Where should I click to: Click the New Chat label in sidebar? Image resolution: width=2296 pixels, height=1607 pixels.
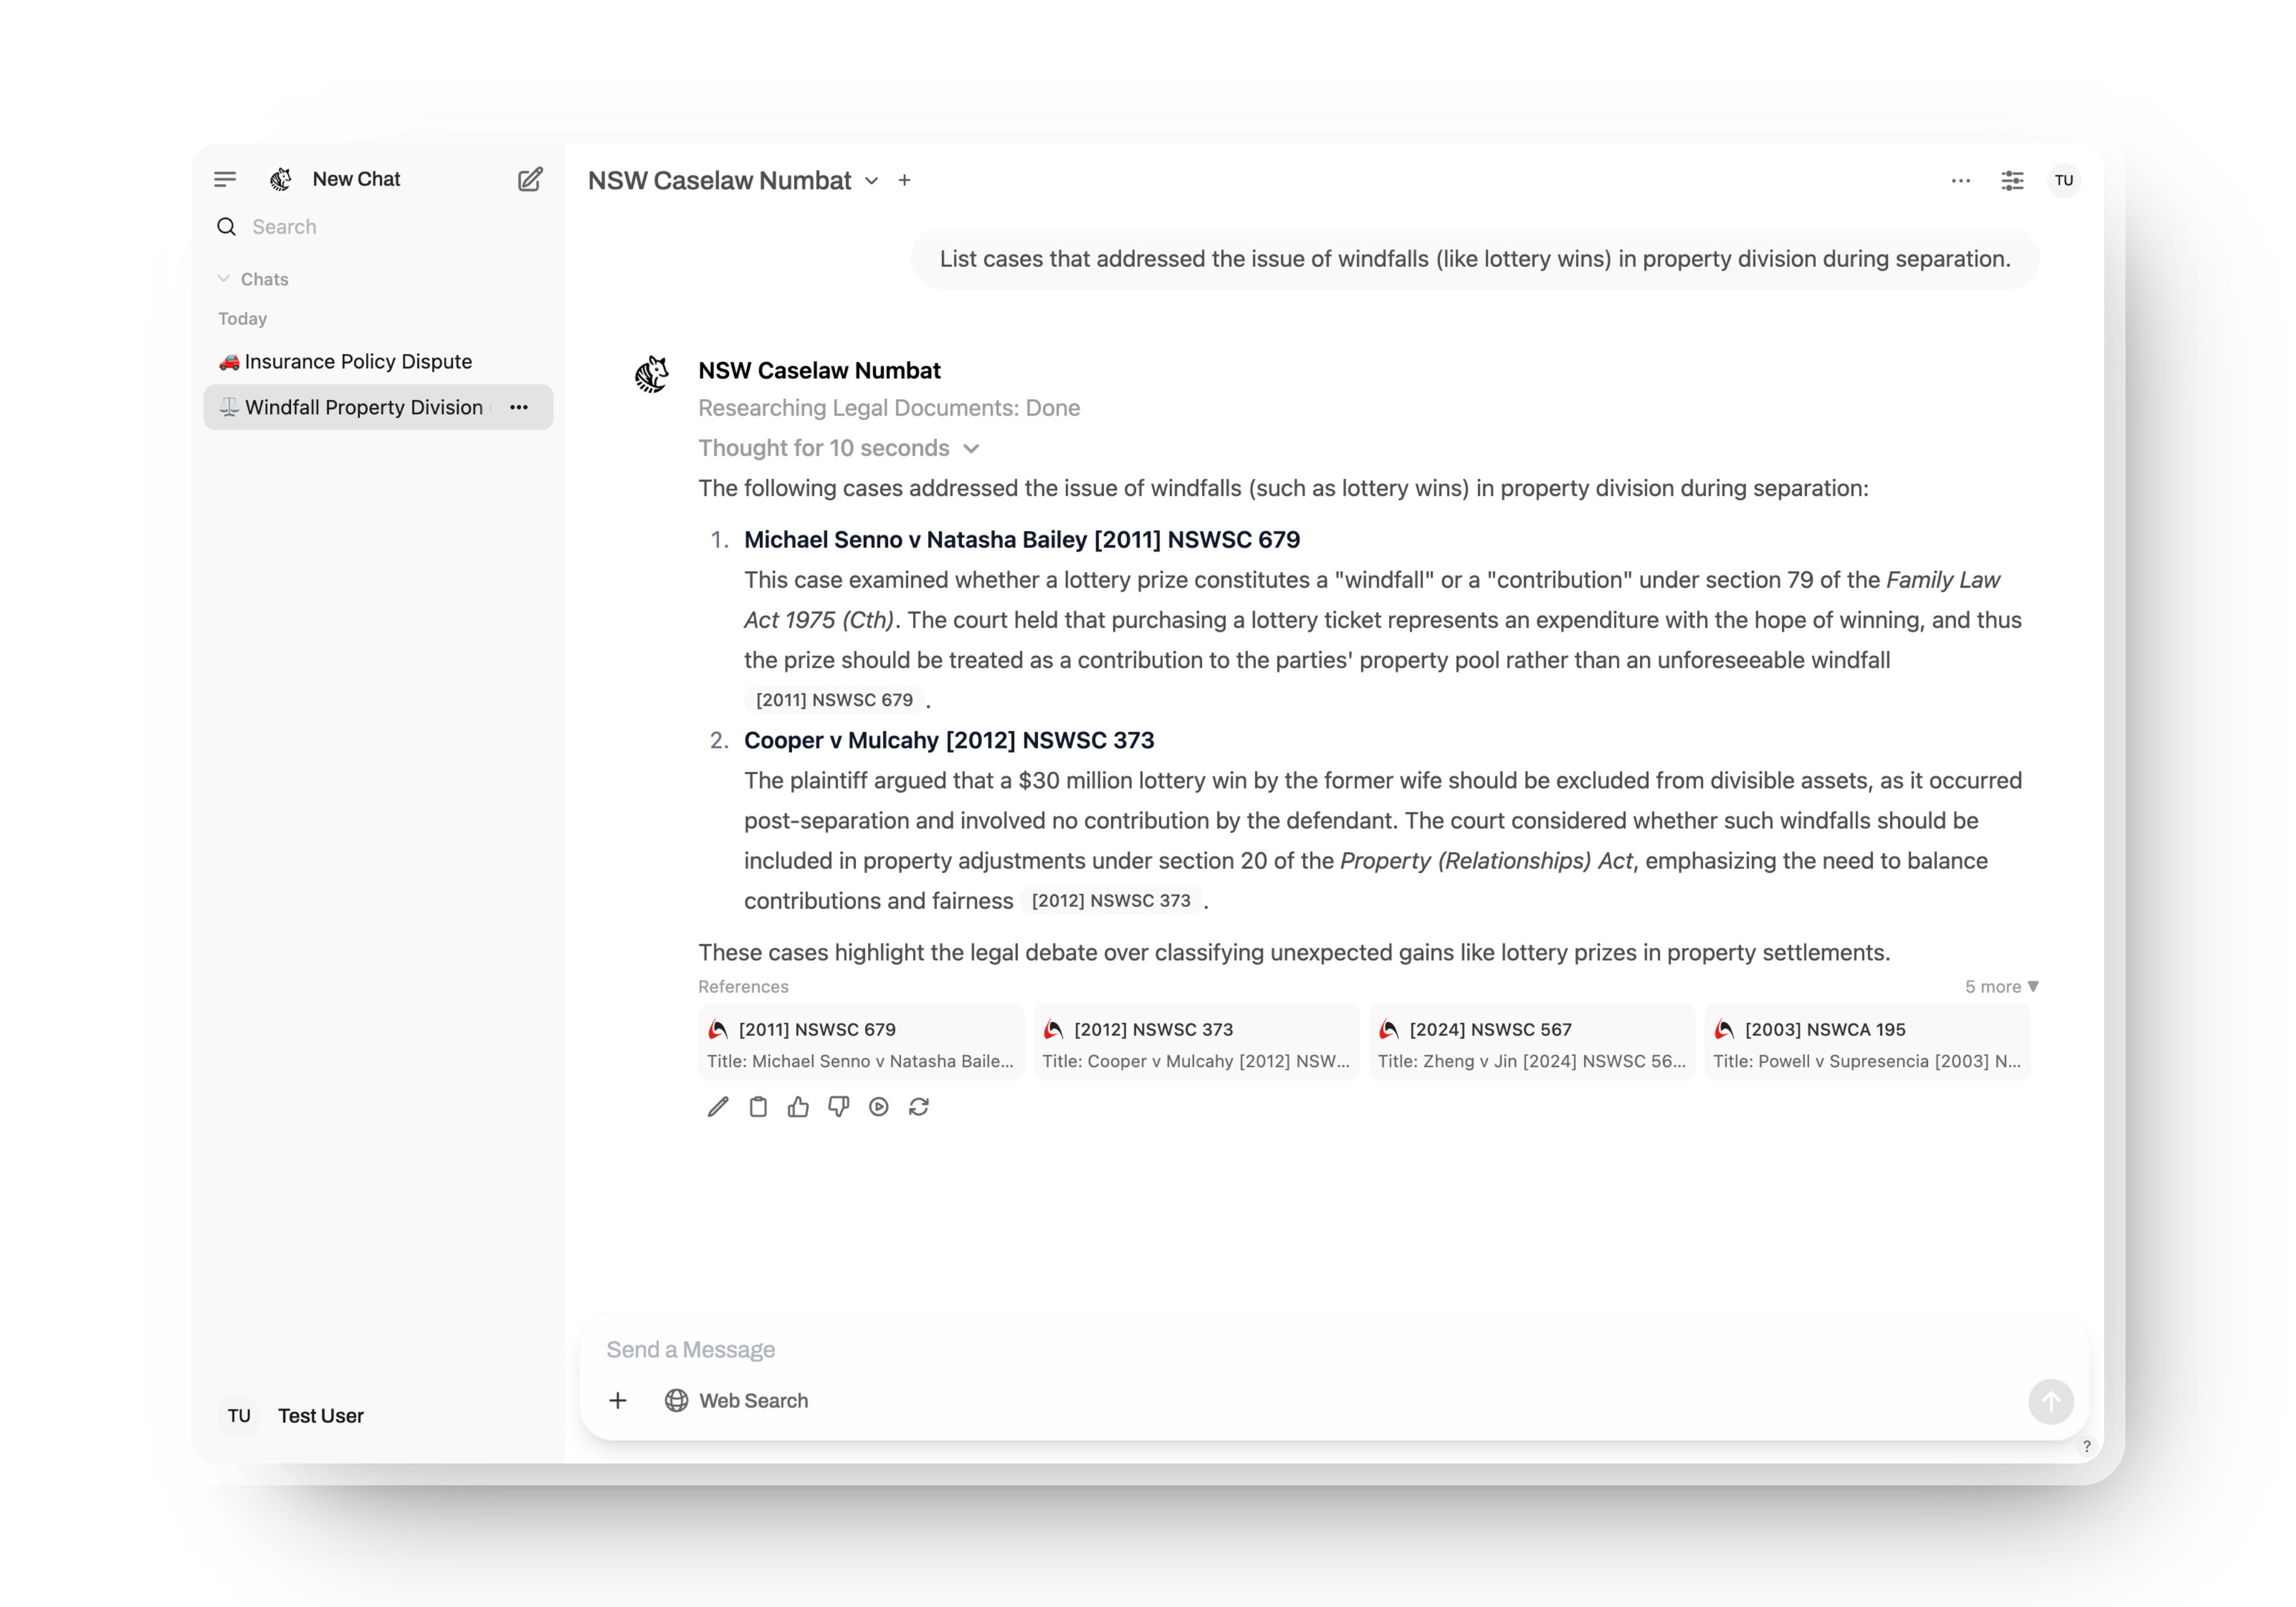(356, 179)
